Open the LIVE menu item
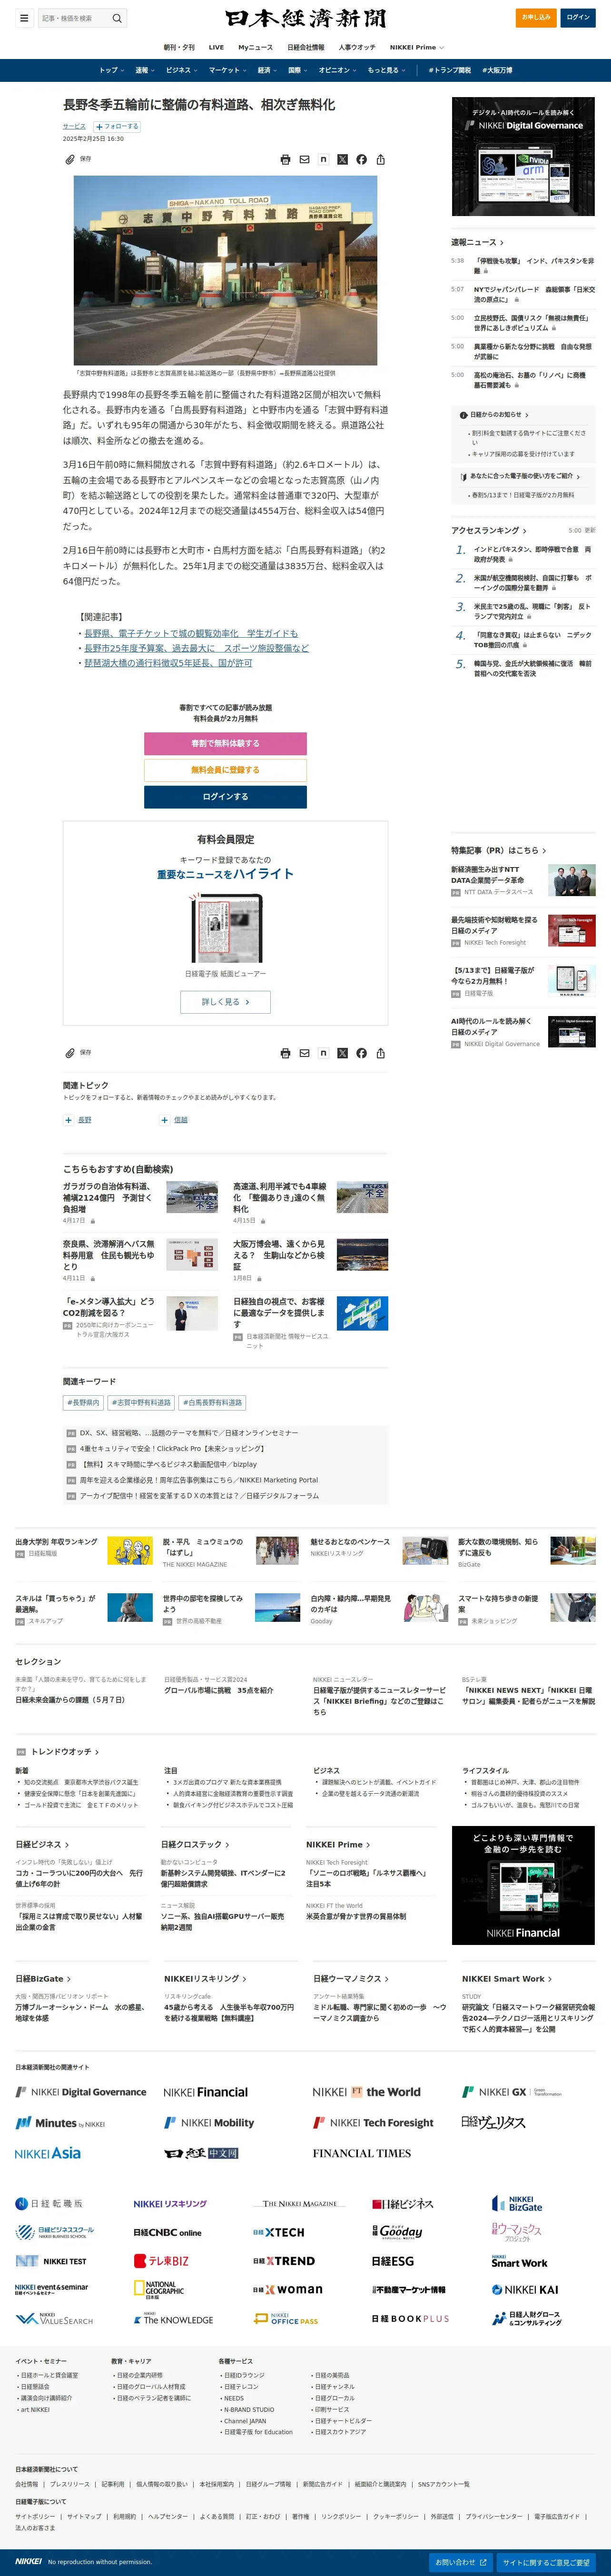Screen dimensions: 611x2576 tap(216, 47)
